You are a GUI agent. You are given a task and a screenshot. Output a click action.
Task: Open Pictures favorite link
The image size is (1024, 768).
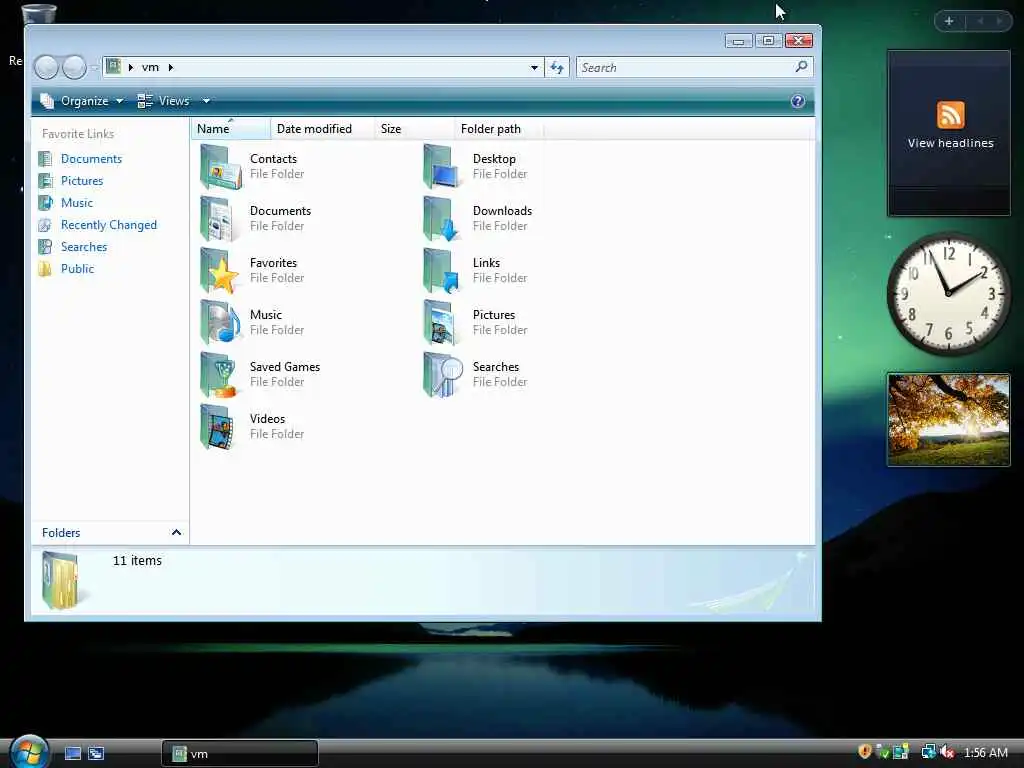(82, 181)
